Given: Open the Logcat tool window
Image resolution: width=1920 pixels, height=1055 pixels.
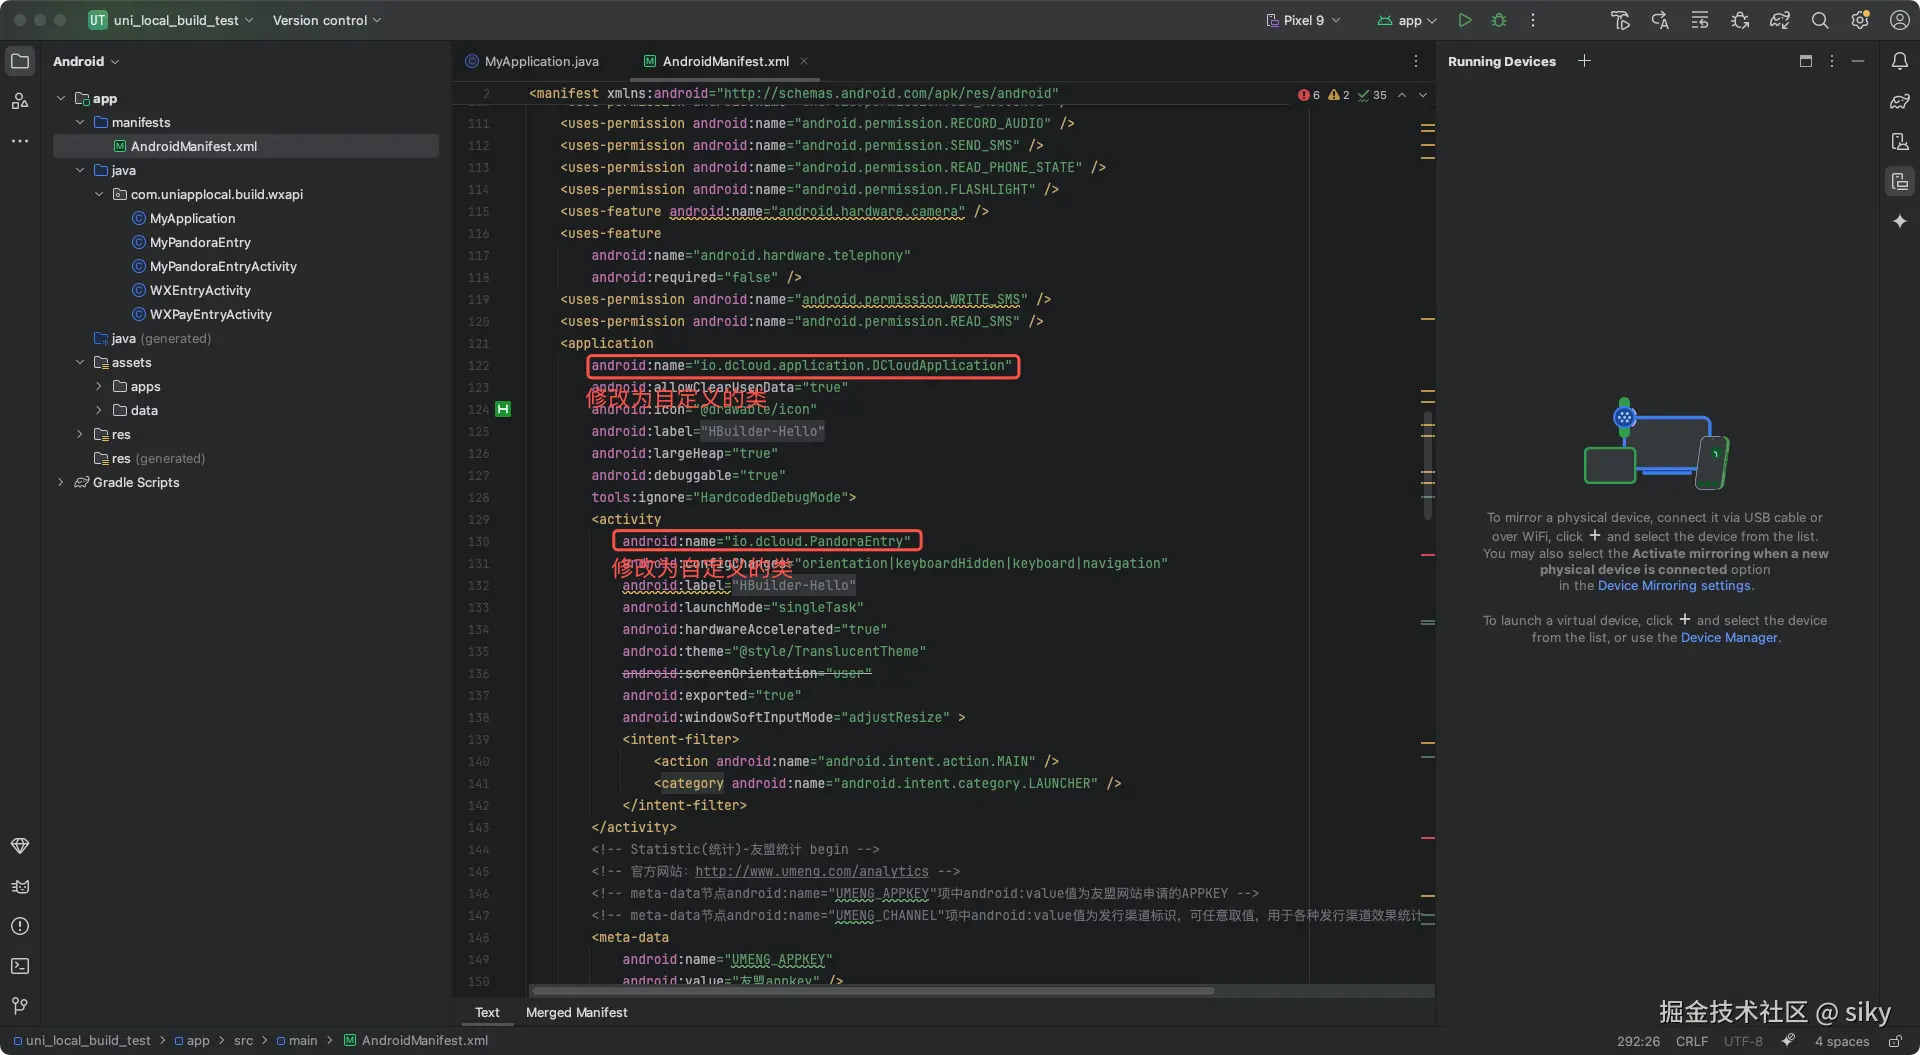Looking at the screenshot, I should point(20,886).
